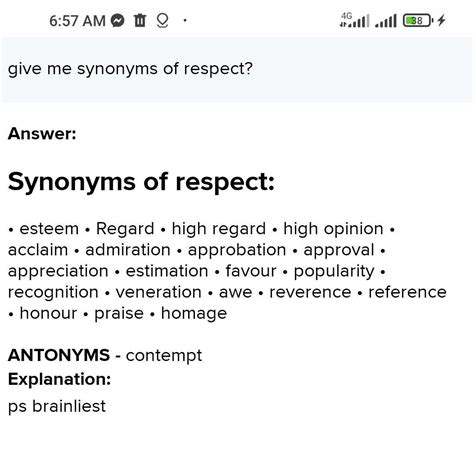The width and height of the screenshot is (474, 459).
Task: Select the word approbation
Action: pyautogui.click(x=237, y=250)
